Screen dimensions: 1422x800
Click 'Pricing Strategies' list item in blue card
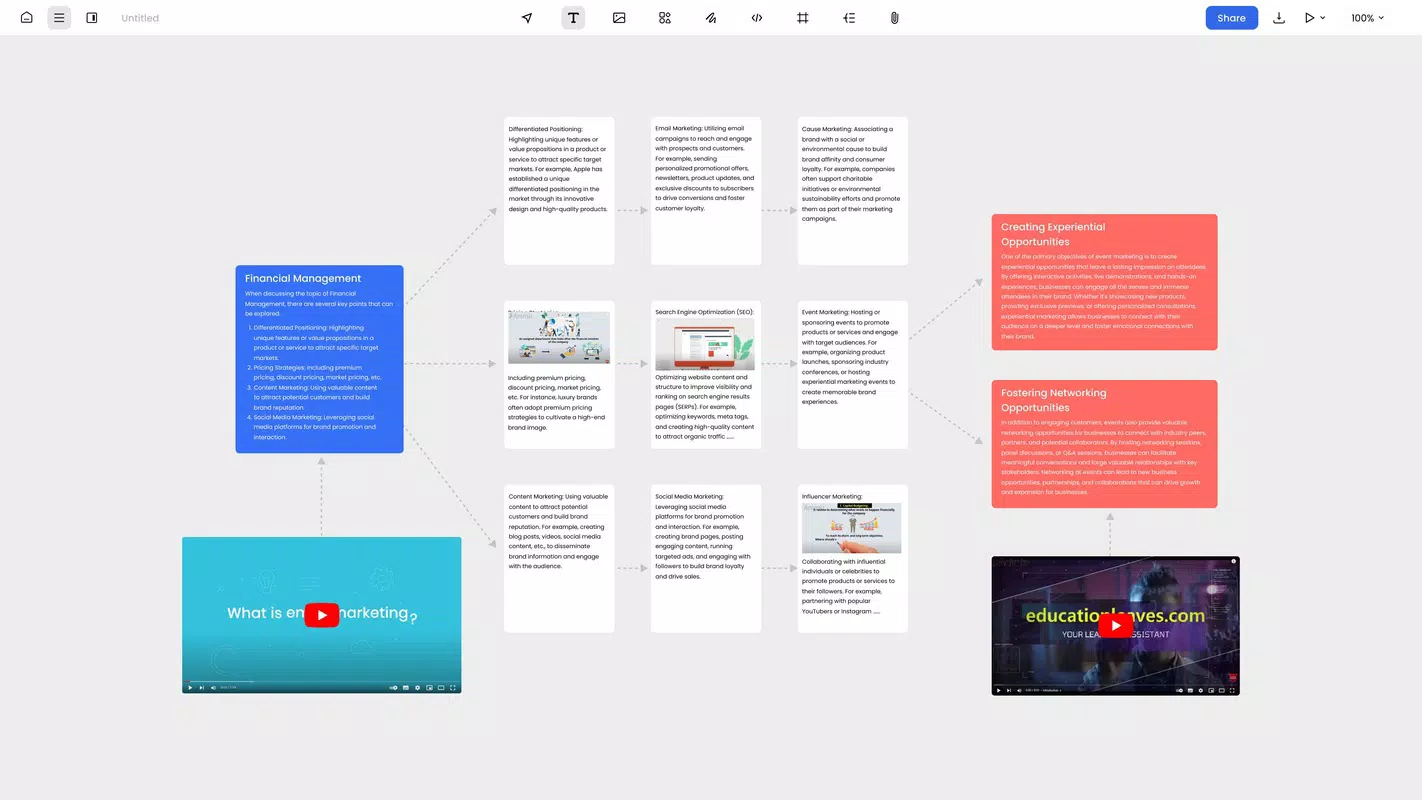[318, 372]
